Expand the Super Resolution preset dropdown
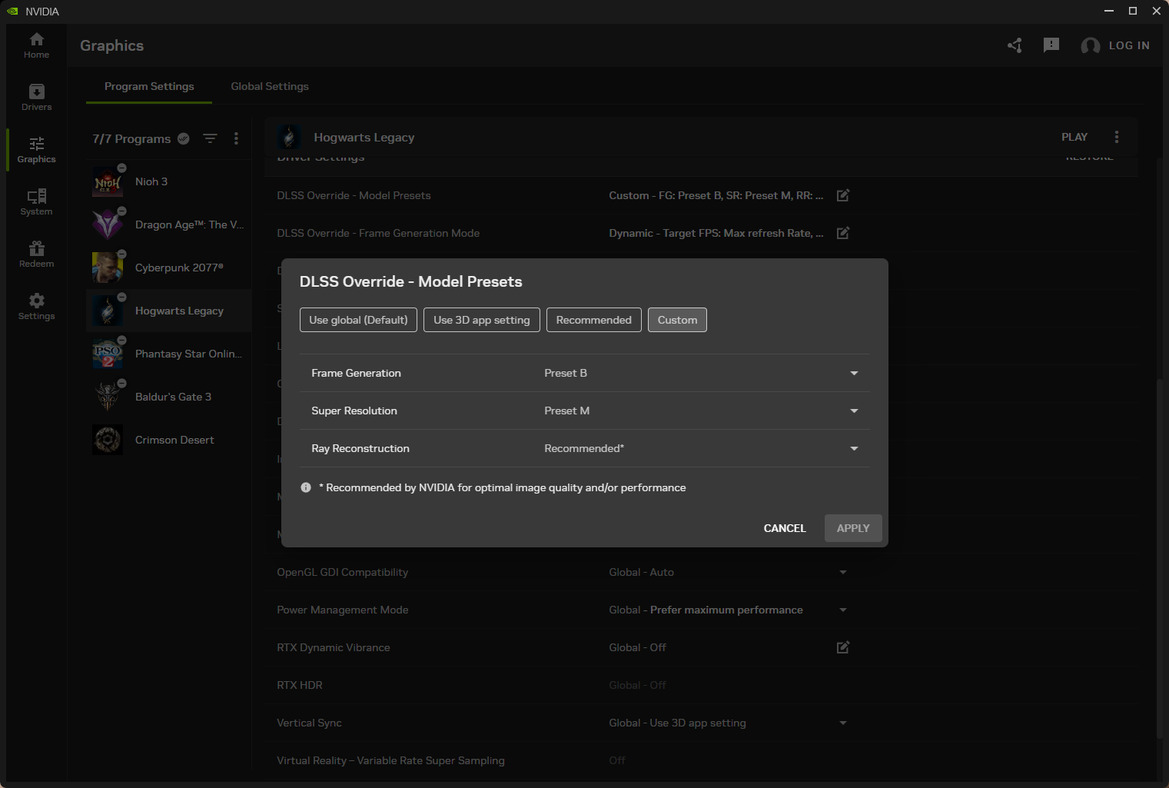Screen dimensions: 1169x788 [854, 410]
